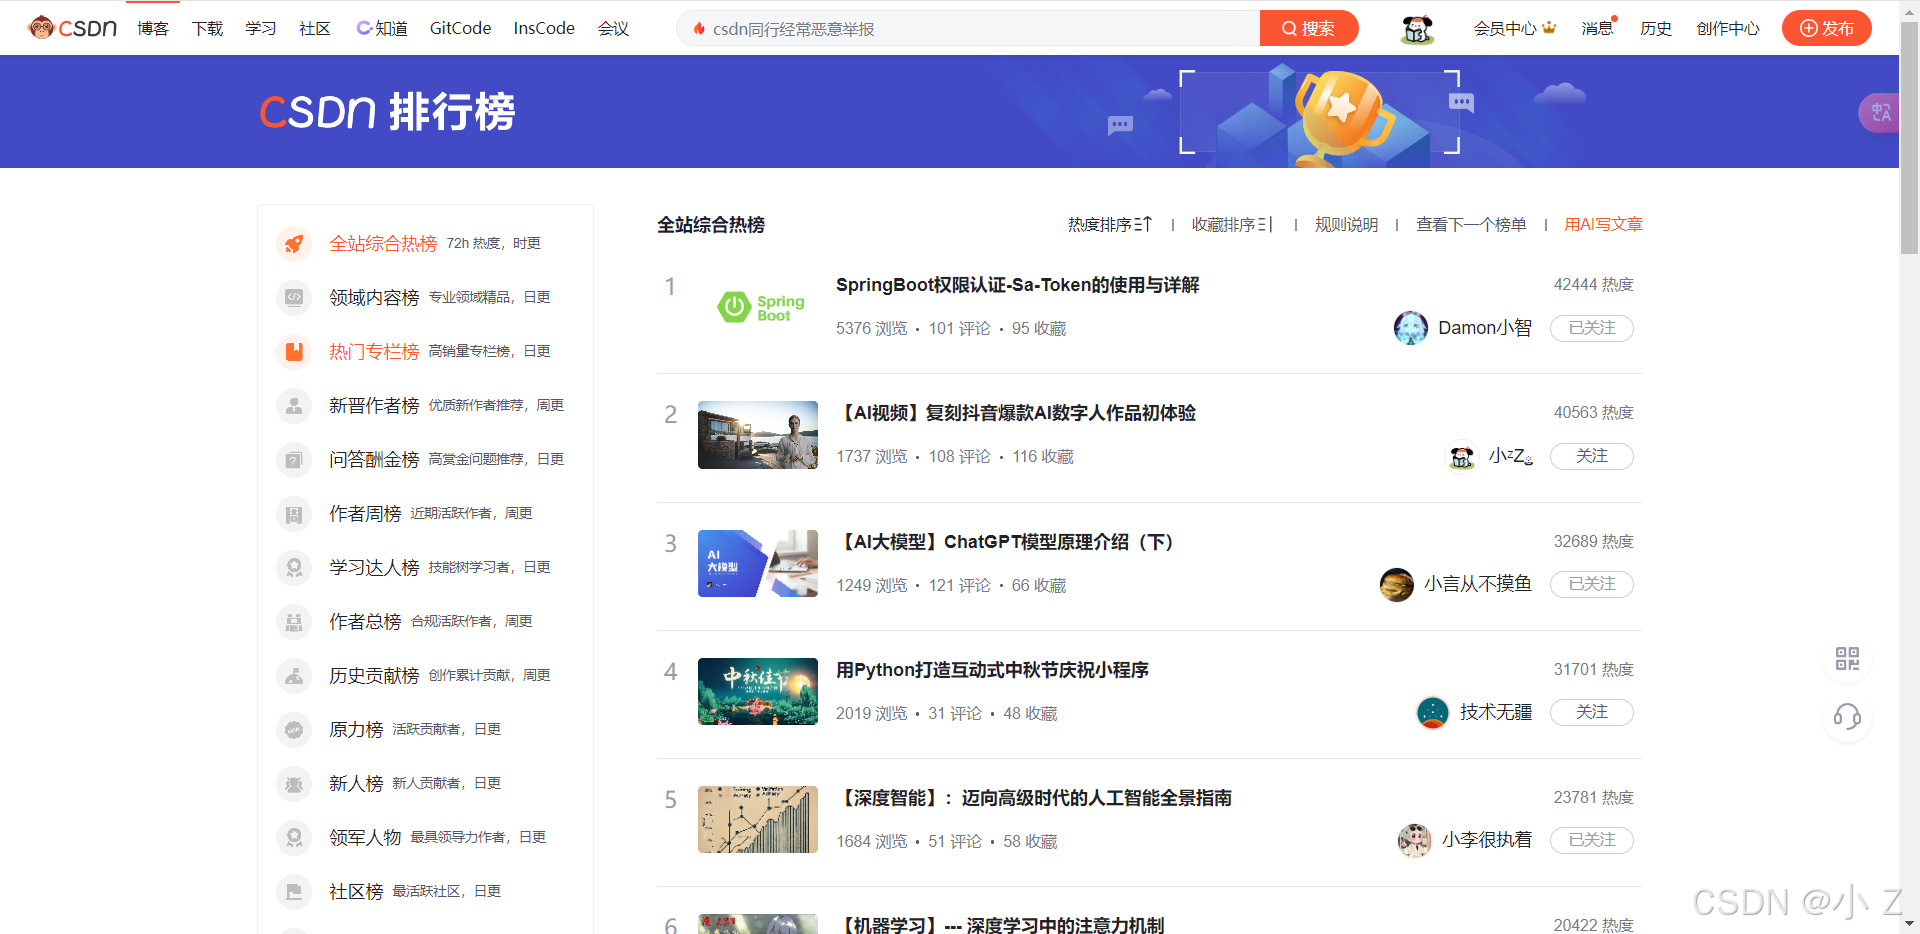1920x934 pixels.
Task: Open 会员中心 link
Action: [1514, 28]
